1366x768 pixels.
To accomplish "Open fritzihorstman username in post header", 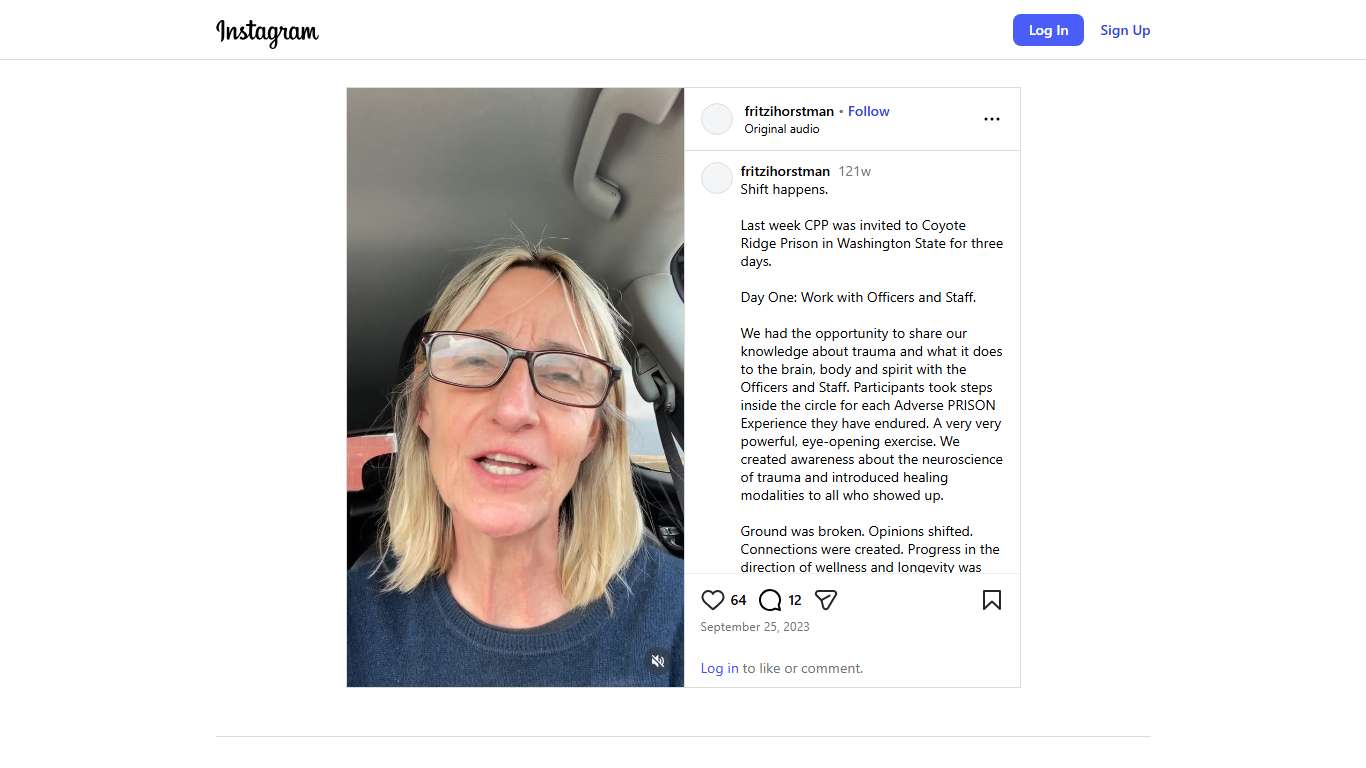I will coord(789,111).
